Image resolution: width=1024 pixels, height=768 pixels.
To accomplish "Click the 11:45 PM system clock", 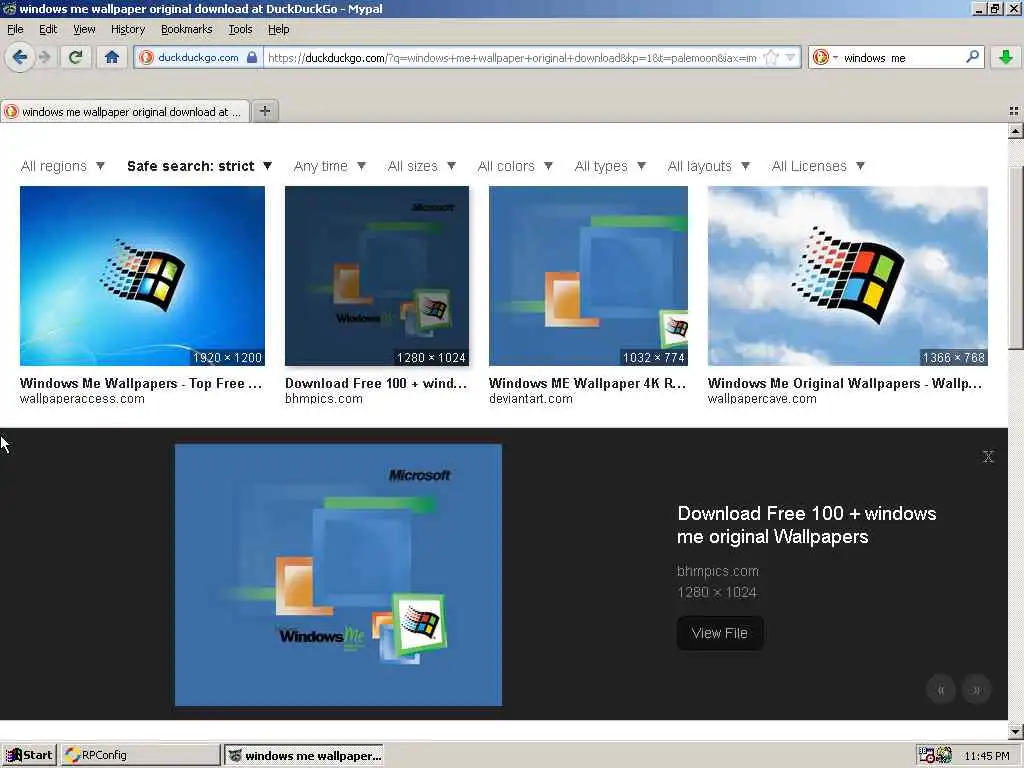I will pos(986,756).
